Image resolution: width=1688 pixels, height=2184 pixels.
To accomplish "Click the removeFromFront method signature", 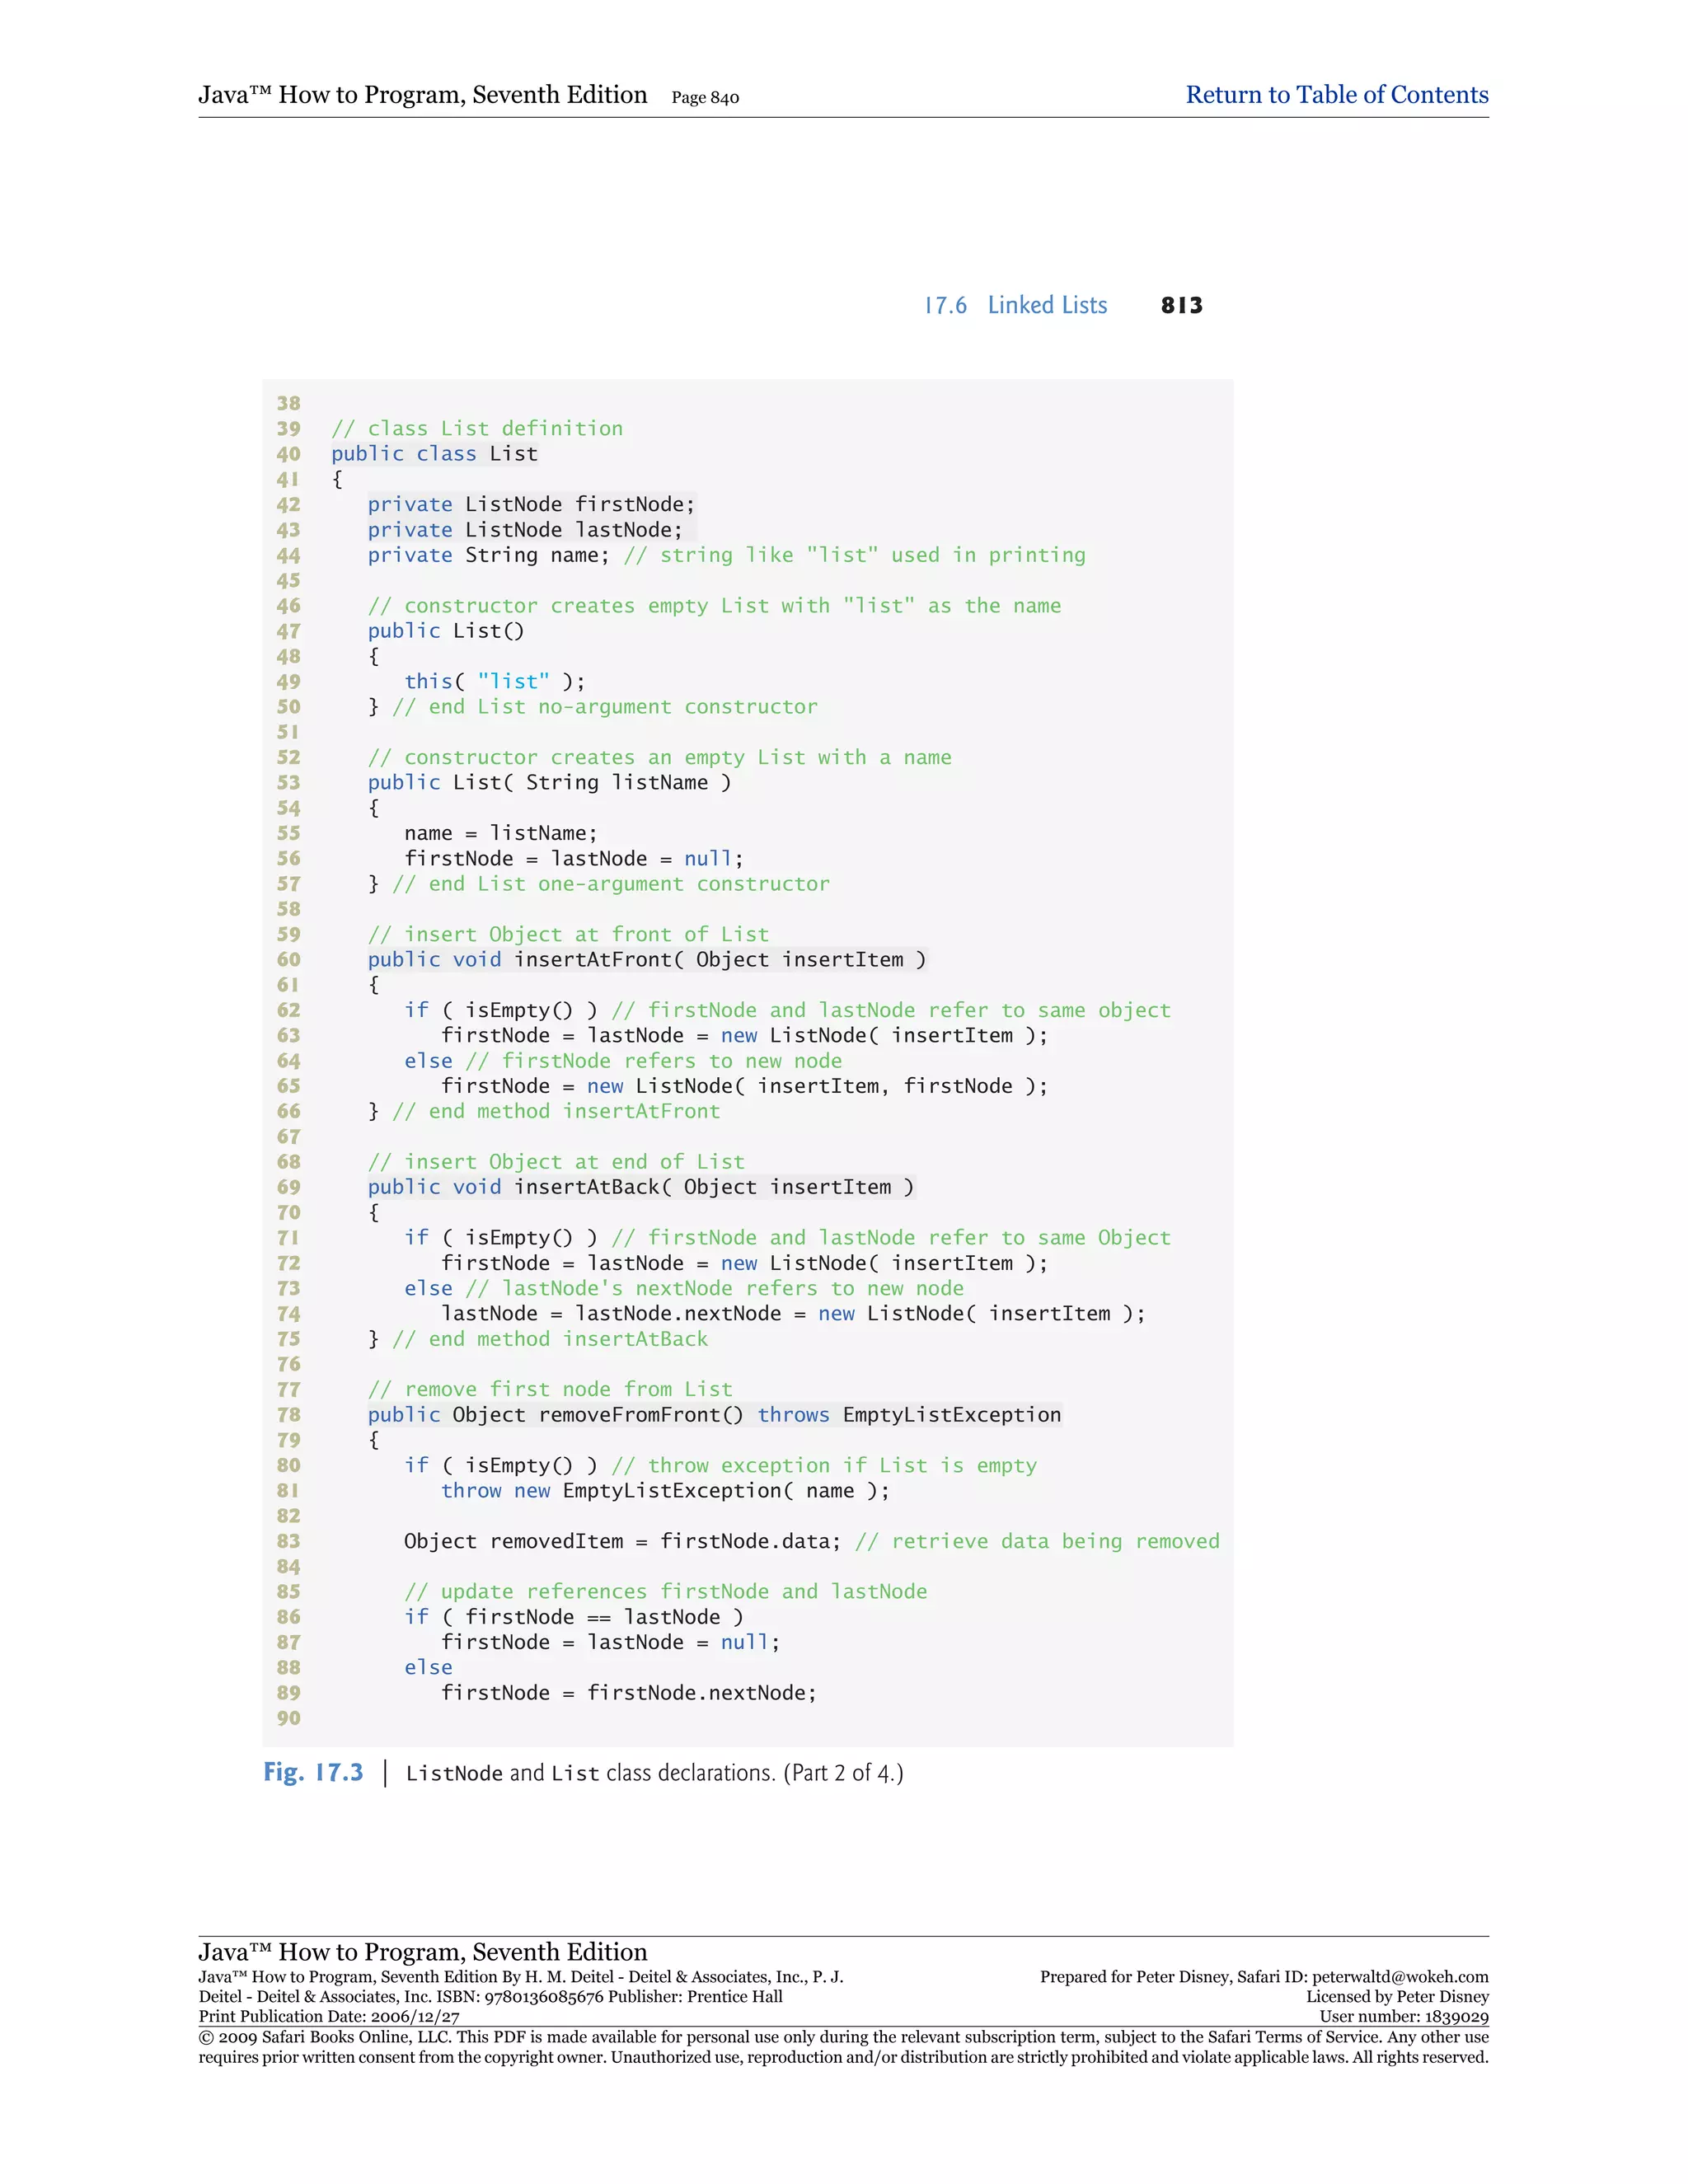I will click(714, 1415).
